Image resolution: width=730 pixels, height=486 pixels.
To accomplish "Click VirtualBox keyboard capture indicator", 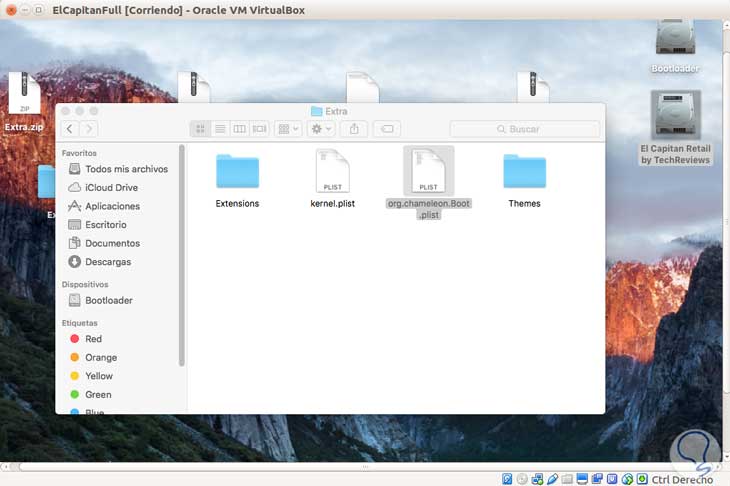I will [x=642, y=479].
